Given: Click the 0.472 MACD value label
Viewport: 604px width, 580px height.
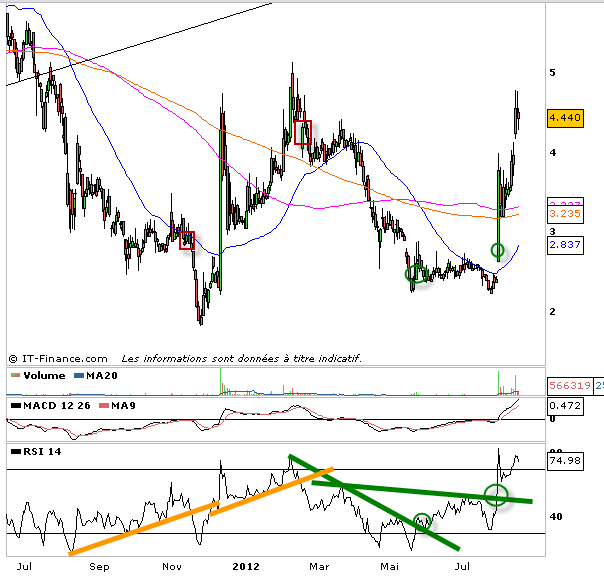Looking at the screenshot, I should point(566,405).
